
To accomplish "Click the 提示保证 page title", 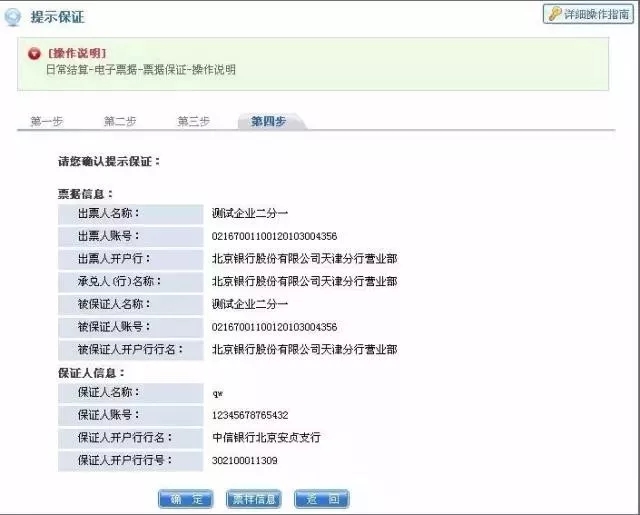I will coord(58,17).
